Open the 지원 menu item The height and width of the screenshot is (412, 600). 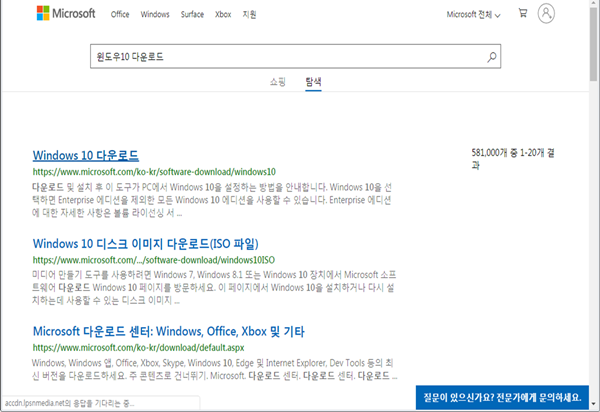coord(249,14)
